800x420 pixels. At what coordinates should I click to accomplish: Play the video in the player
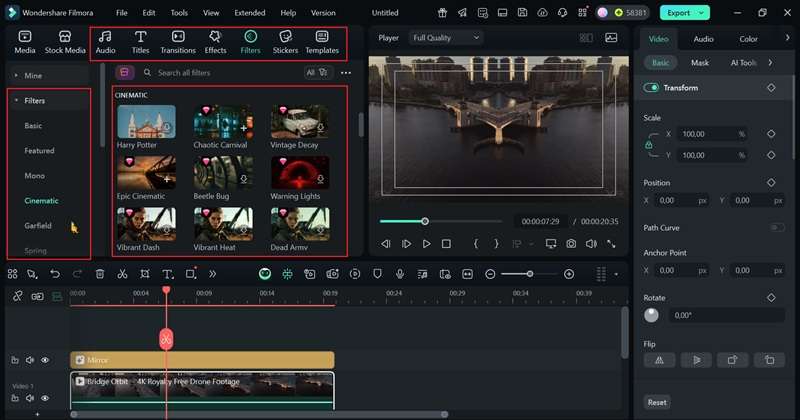pyautogui.click(x=426, y=244)
